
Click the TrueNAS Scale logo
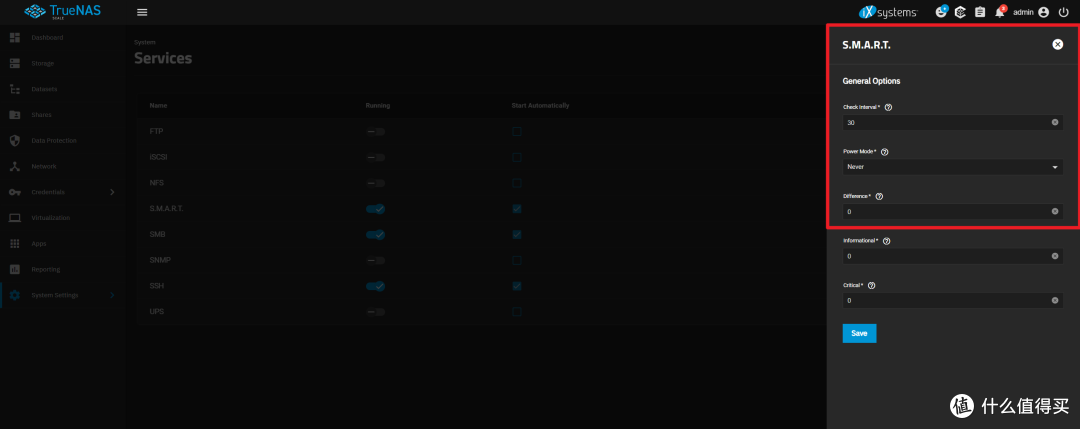(x=64, y=12)
